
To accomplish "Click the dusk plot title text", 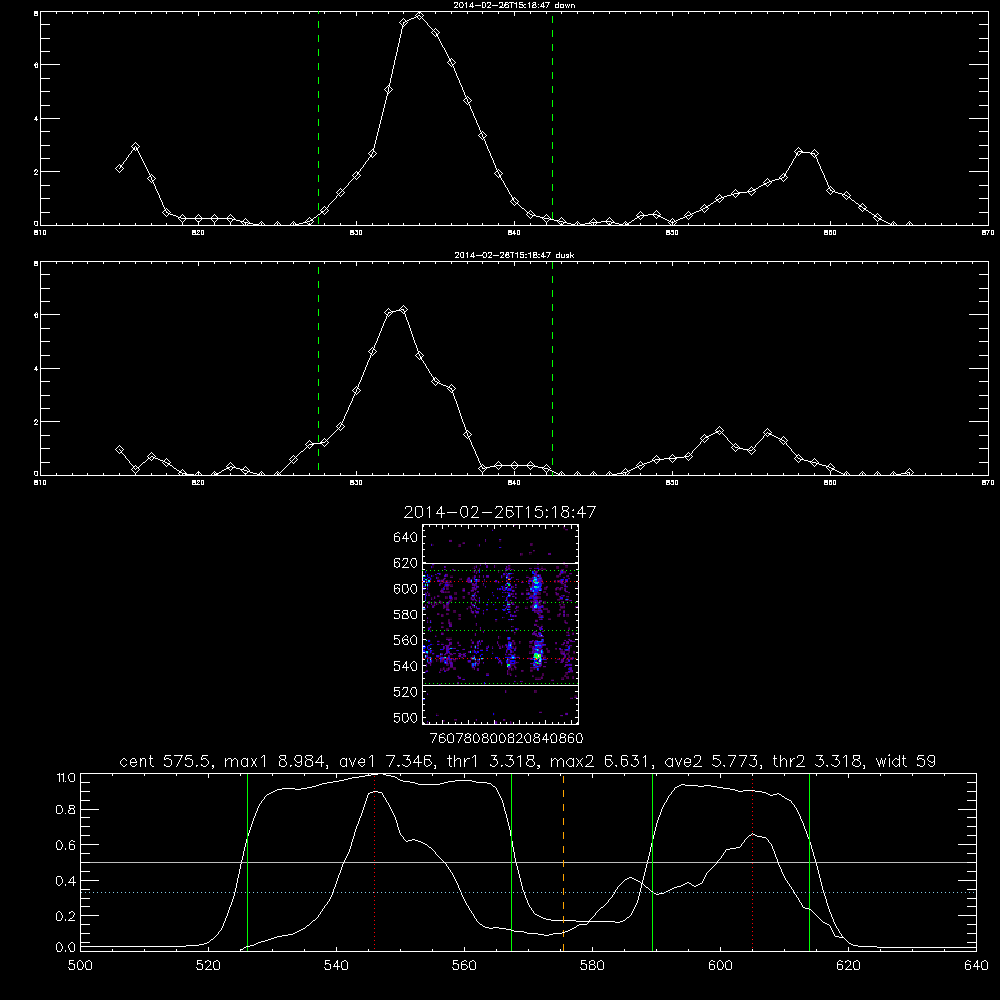I will click(514, 255).
